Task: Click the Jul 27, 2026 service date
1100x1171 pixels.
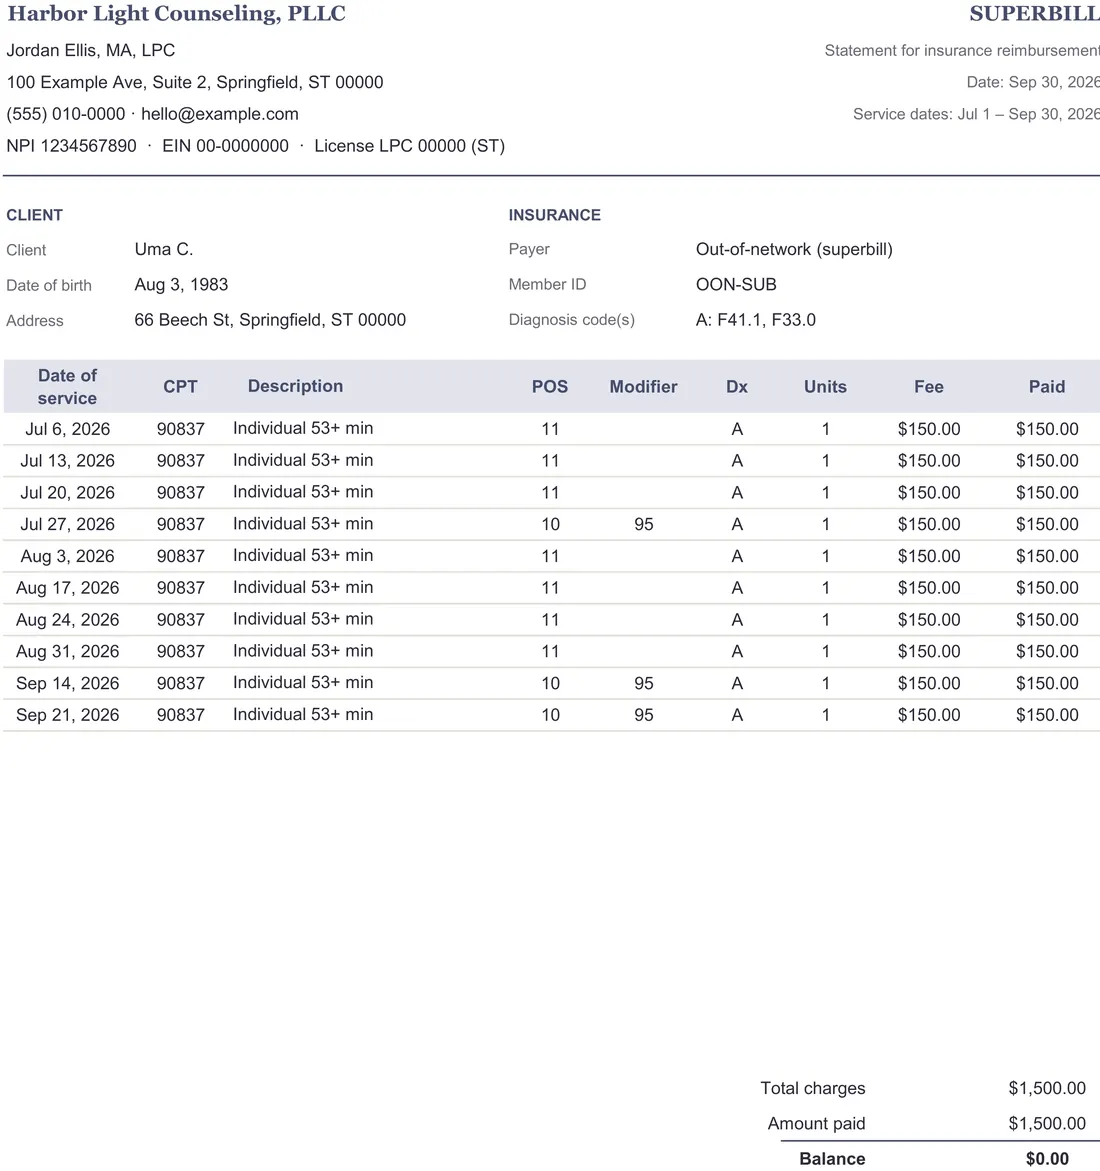Action: 67,524
